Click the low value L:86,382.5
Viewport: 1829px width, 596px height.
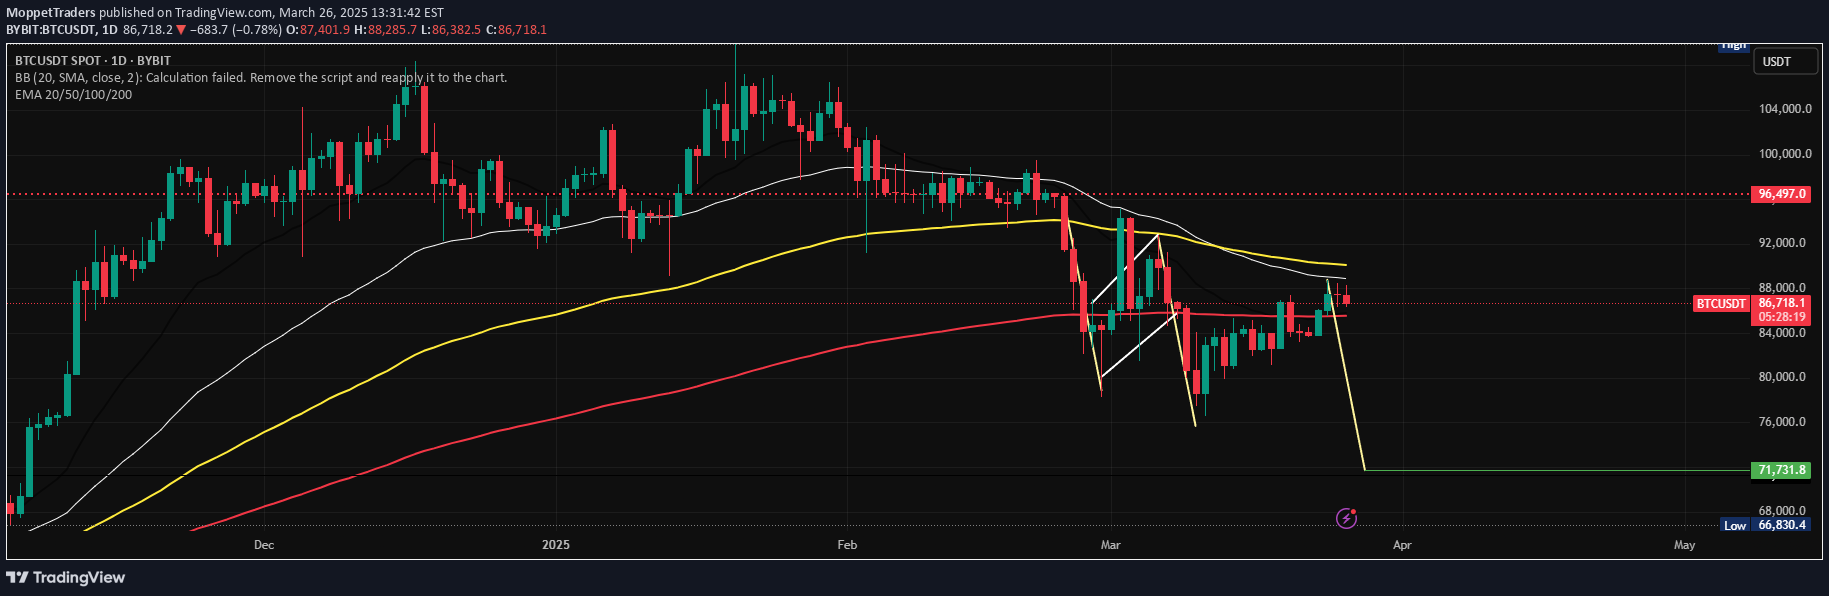[451, 30]
